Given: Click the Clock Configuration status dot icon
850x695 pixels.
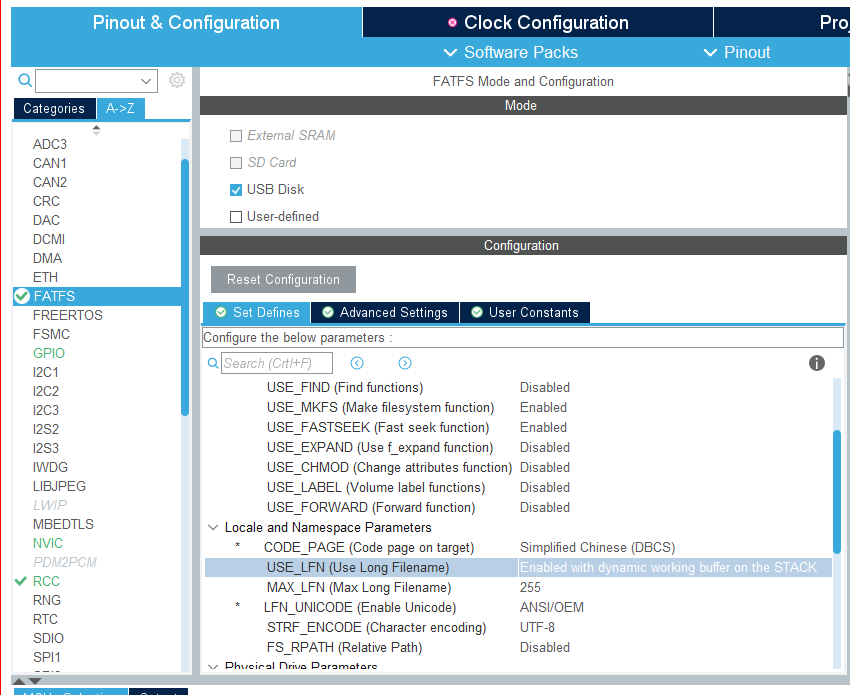Looking at the screenshot, I should [x=452, y=23].
